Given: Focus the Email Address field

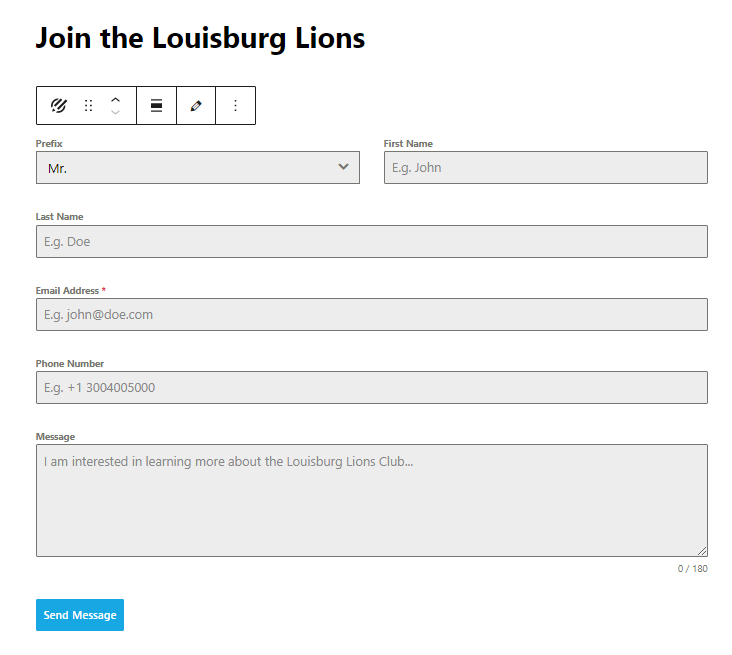Looking at the screenshot, I should click(x=371, y=314).
